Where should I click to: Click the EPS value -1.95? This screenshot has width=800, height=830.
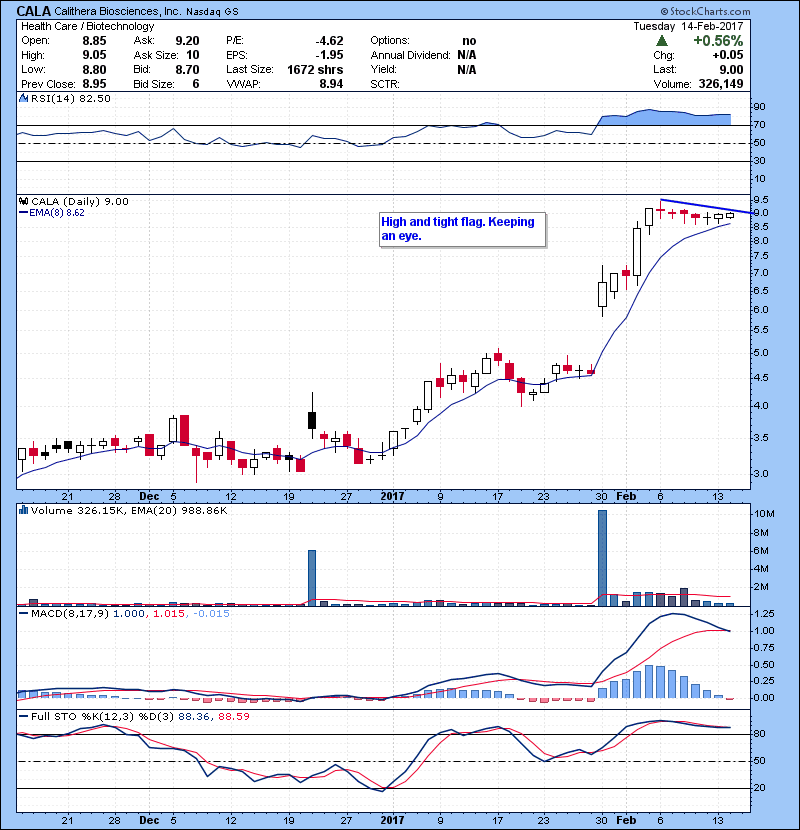coord(329,55)
